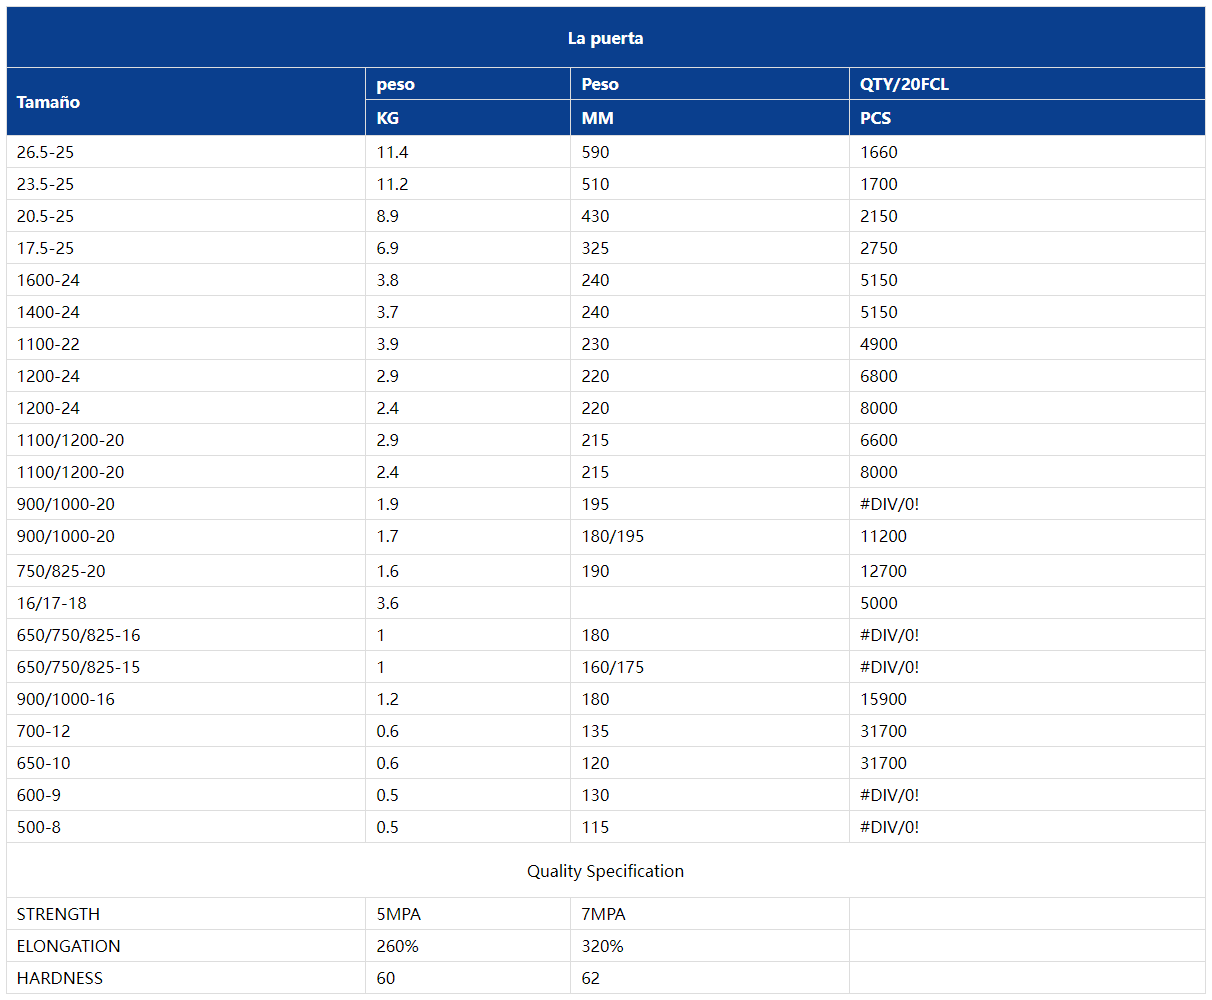
Task: Select the 16/17-18 size cell
Action: coord(51,603)
